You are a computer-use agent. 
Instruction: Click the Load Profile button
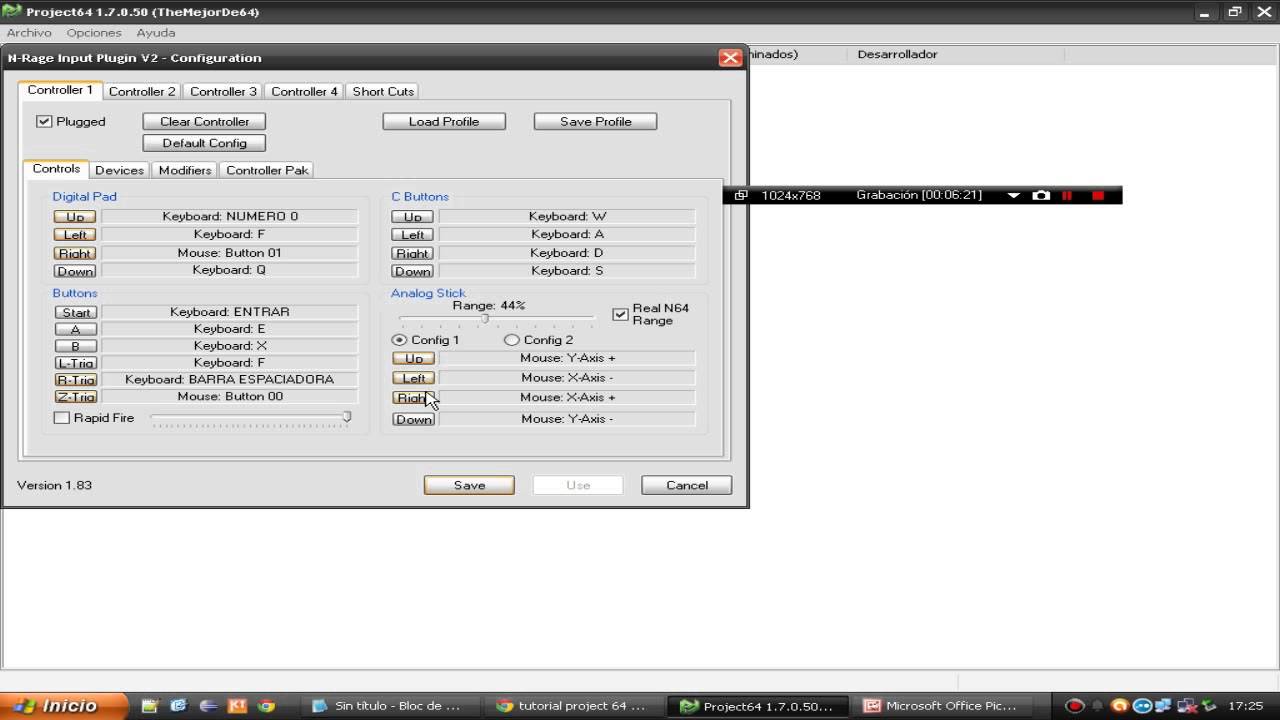(x=444, y=121)
